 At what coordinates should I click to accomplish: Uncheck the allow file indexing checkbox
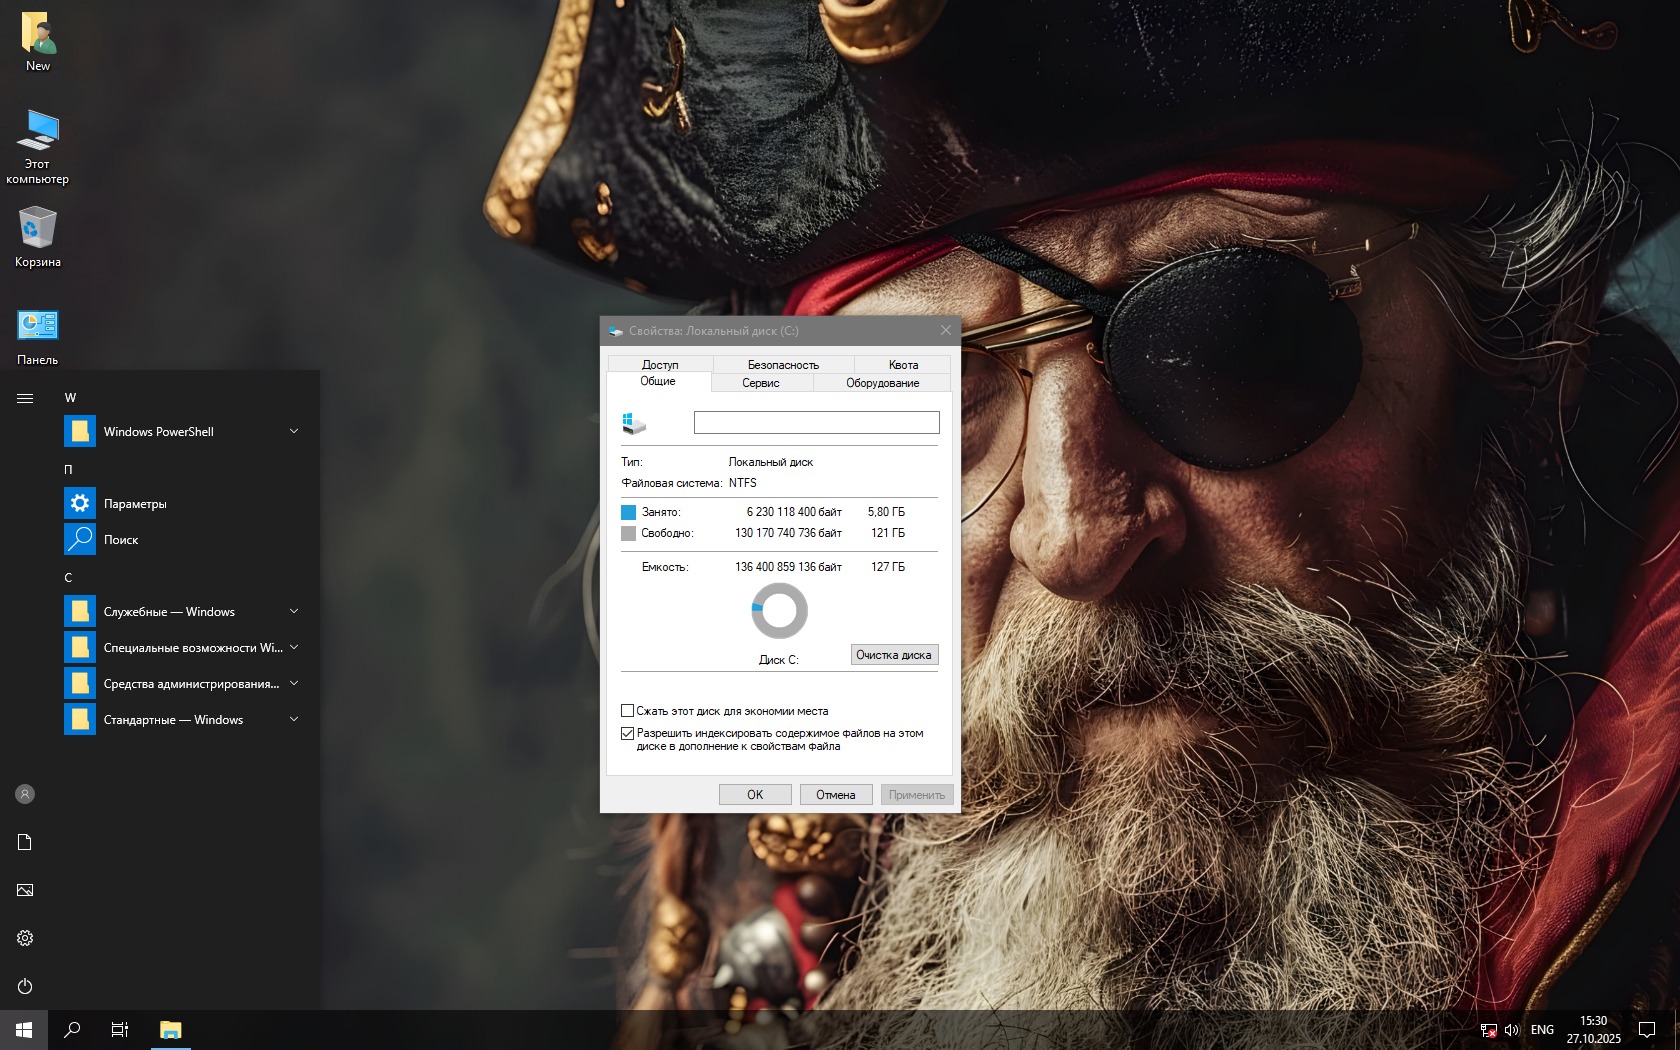click(628, 733)
